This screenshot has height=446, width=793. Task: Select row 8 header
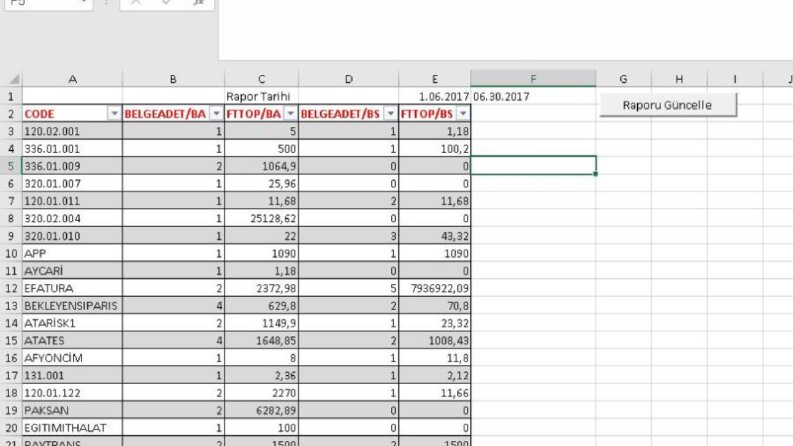[x=11, y=218]
